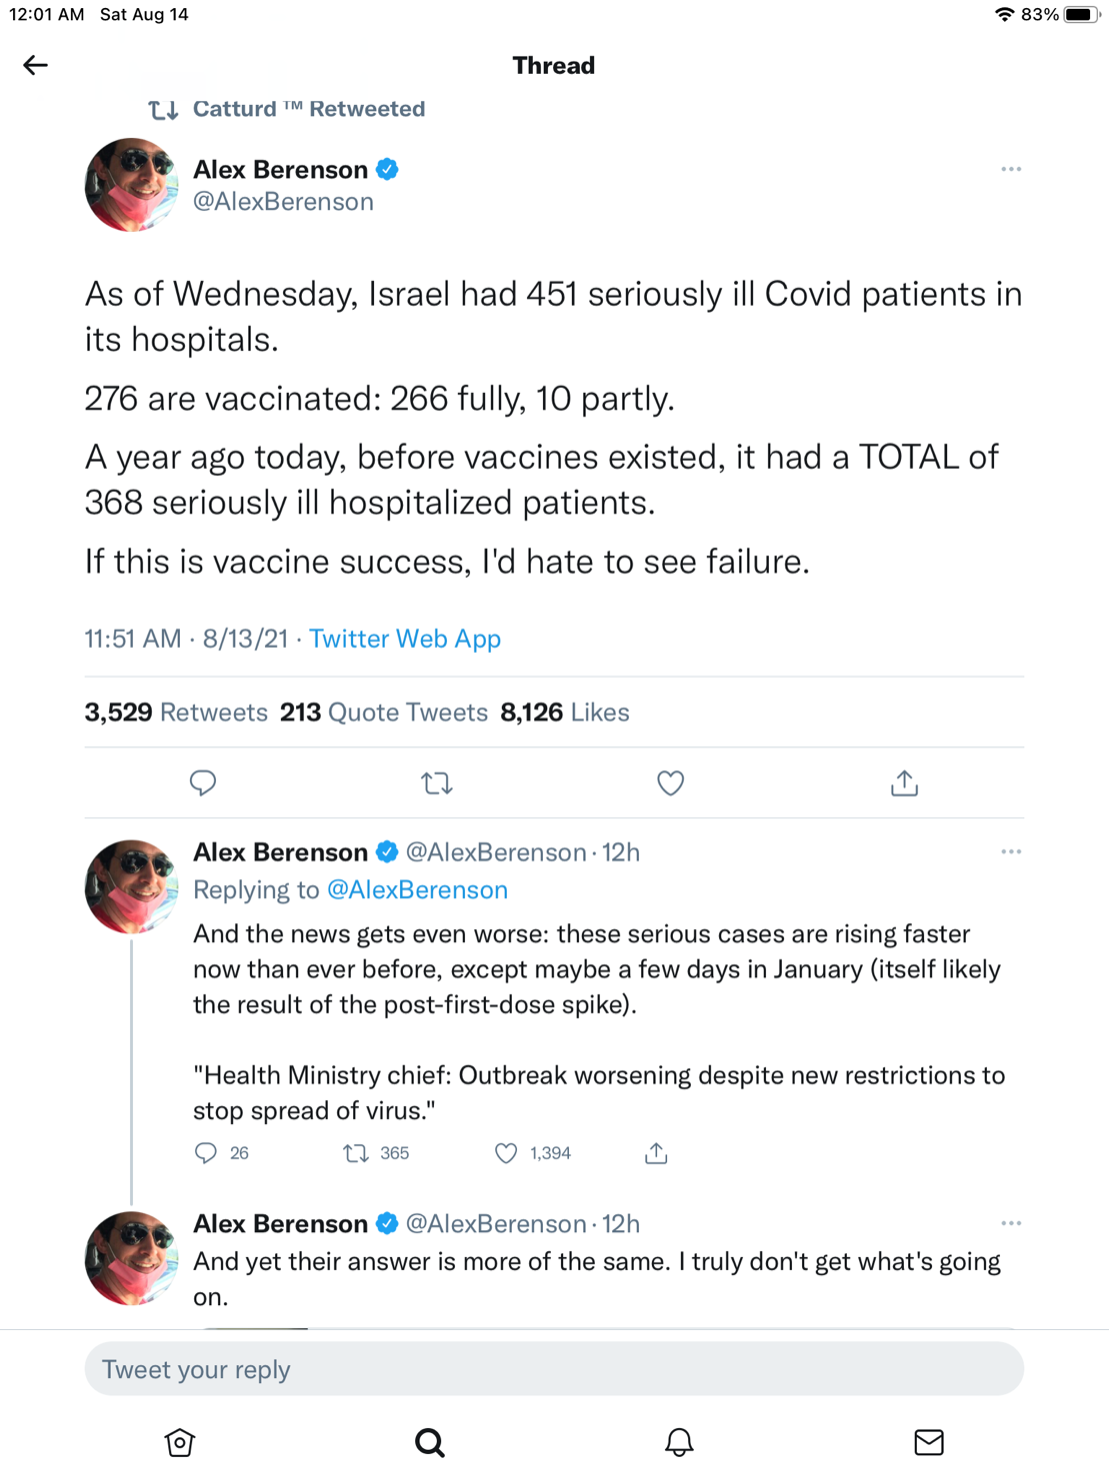Open more options on first reply tweet

1011,852
